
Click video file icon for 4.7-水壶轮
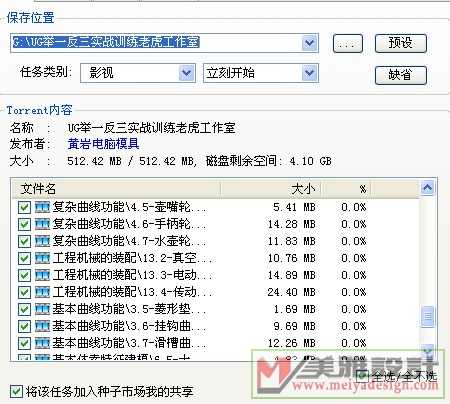tap(42, 241)
